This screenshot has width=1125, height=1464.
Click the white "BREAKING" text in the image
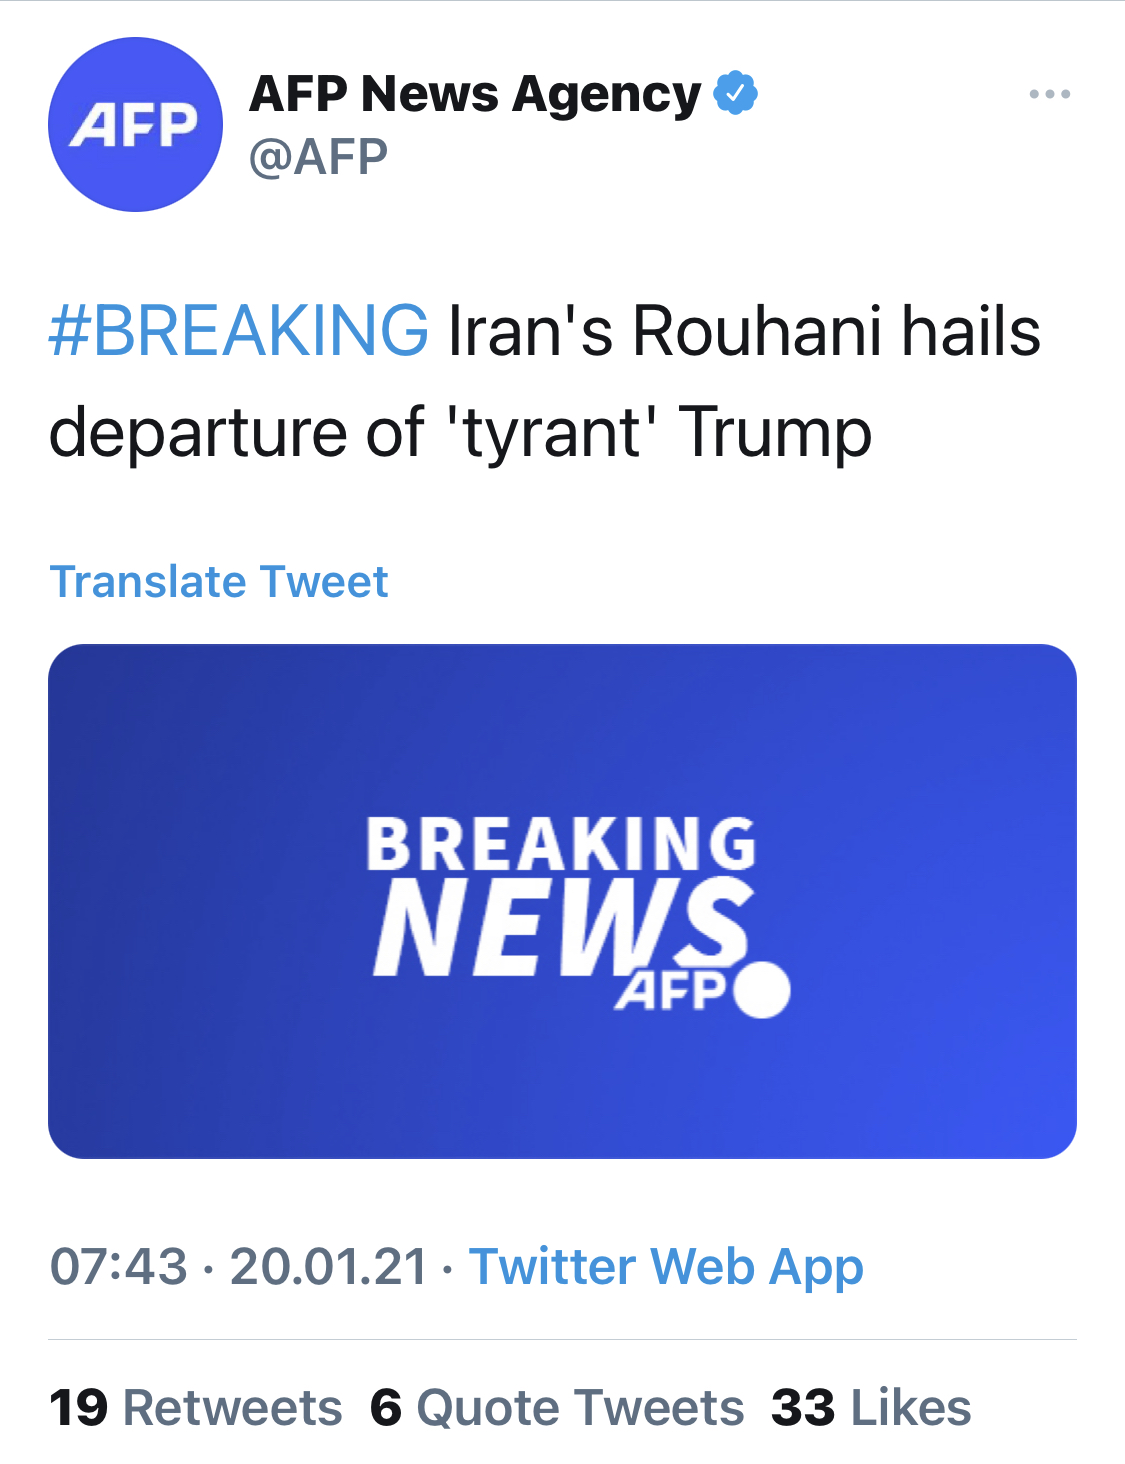pos(561,844)
